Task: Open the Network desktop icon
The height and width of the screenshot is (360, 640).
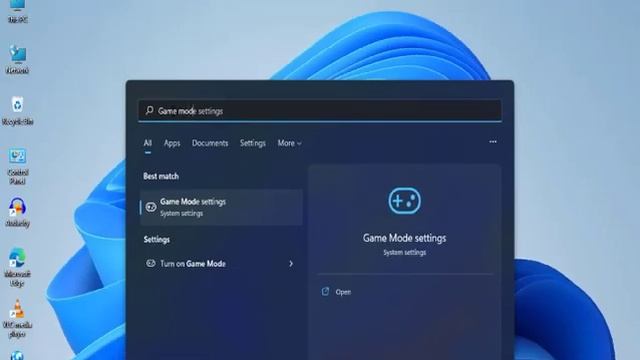Action: pos(18,60)
